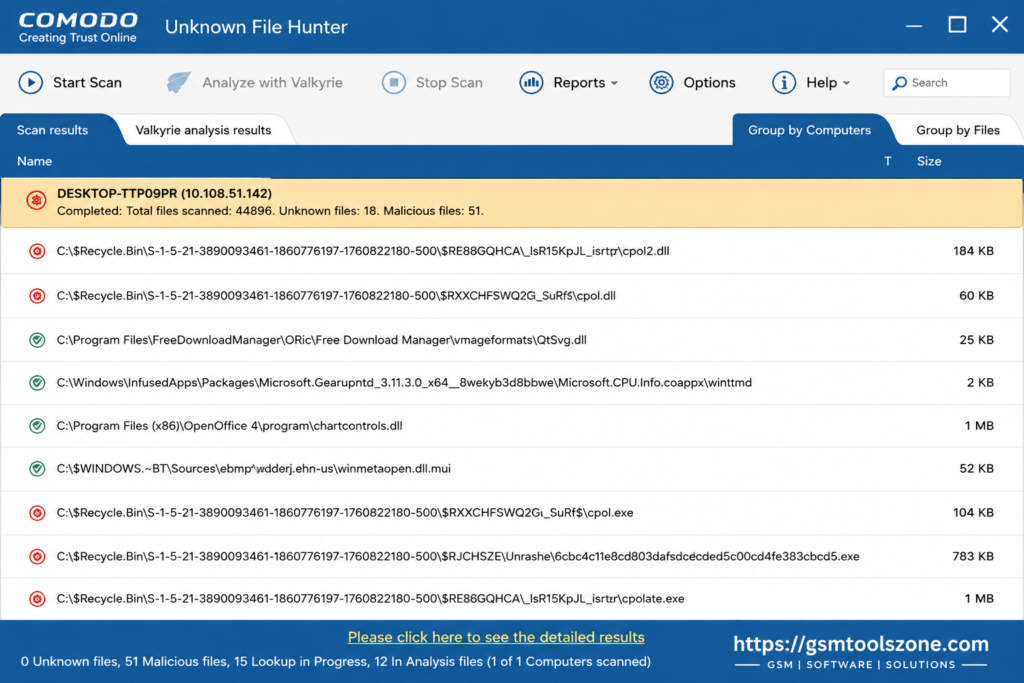Click the Start Scan play icon
This screenshot has height=683, width=1024.
coord(31,82)
